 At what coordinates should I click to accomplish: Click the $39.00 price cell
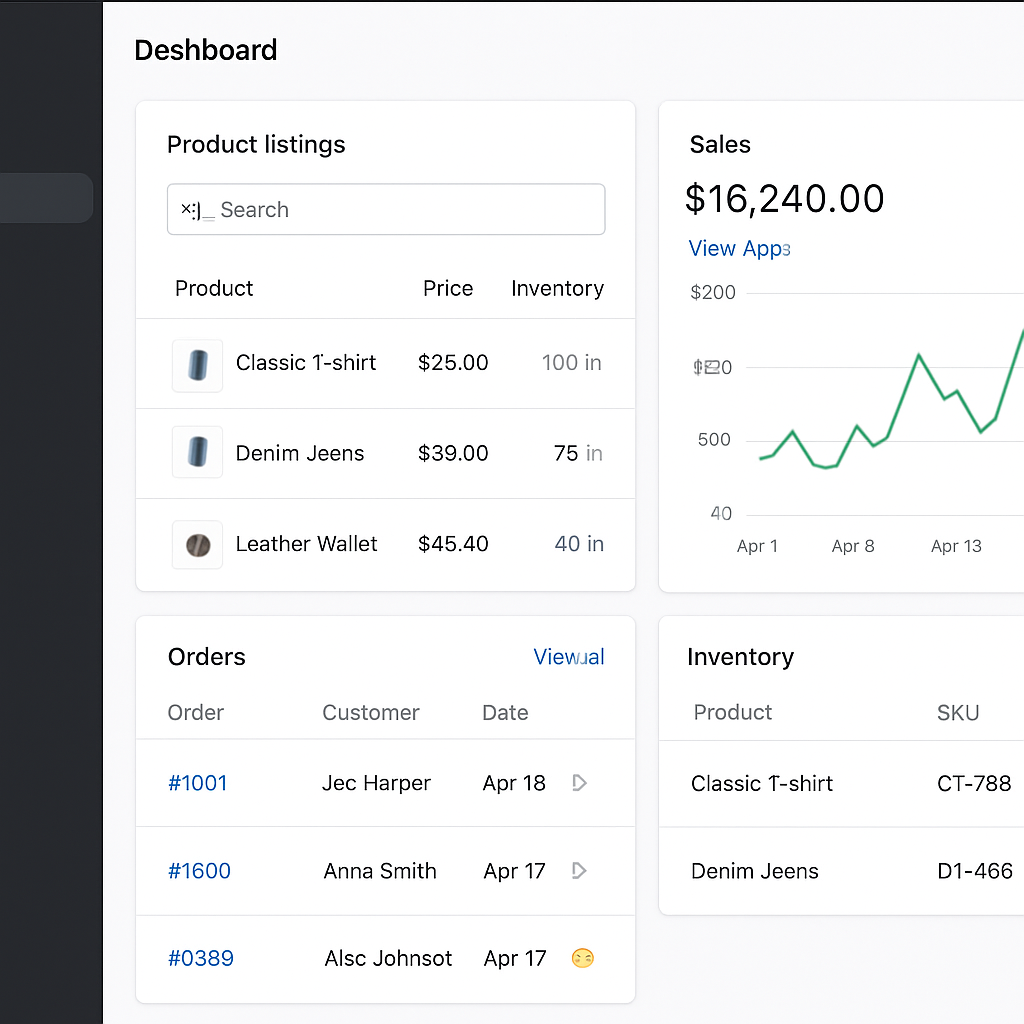coord(453,453)
